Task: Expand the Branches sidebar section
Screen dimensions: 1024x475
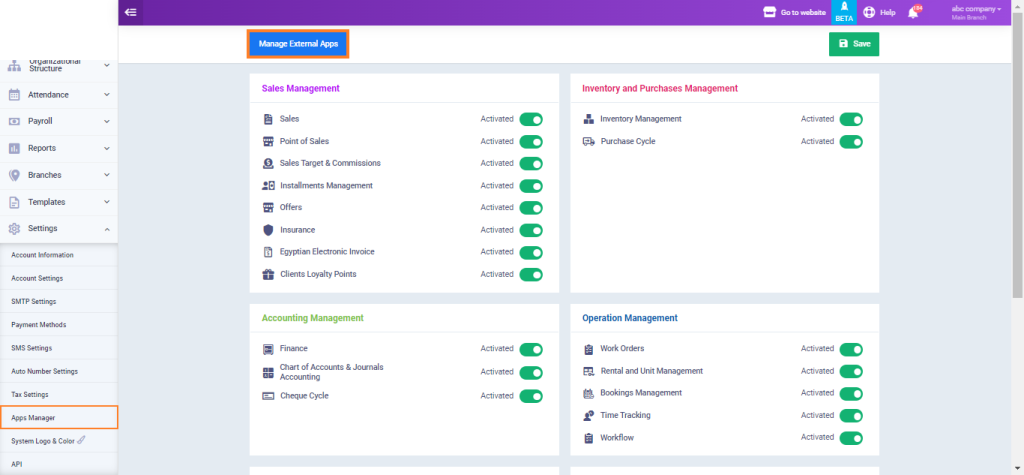Action: coord(59,175)
